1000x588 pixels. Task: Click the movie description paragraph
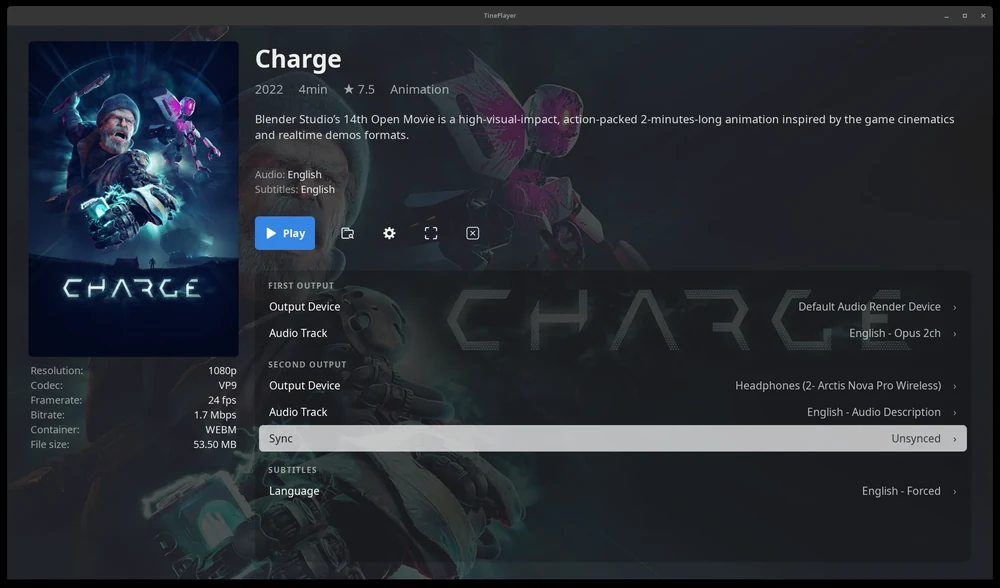[605, 127]
